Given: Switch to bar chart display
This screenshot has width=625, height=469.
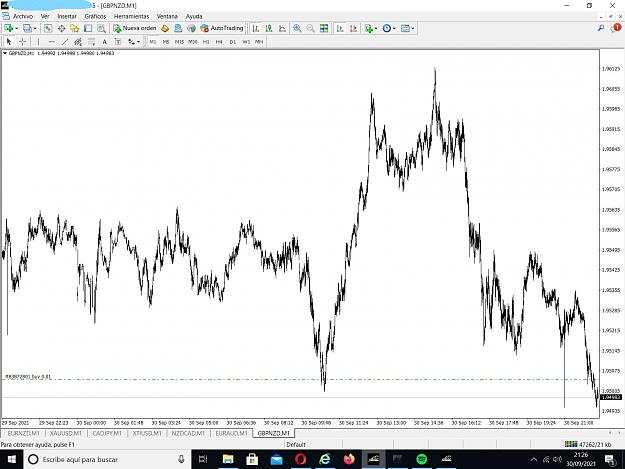Looking at the screenshot, I should [x=256, y=28].
